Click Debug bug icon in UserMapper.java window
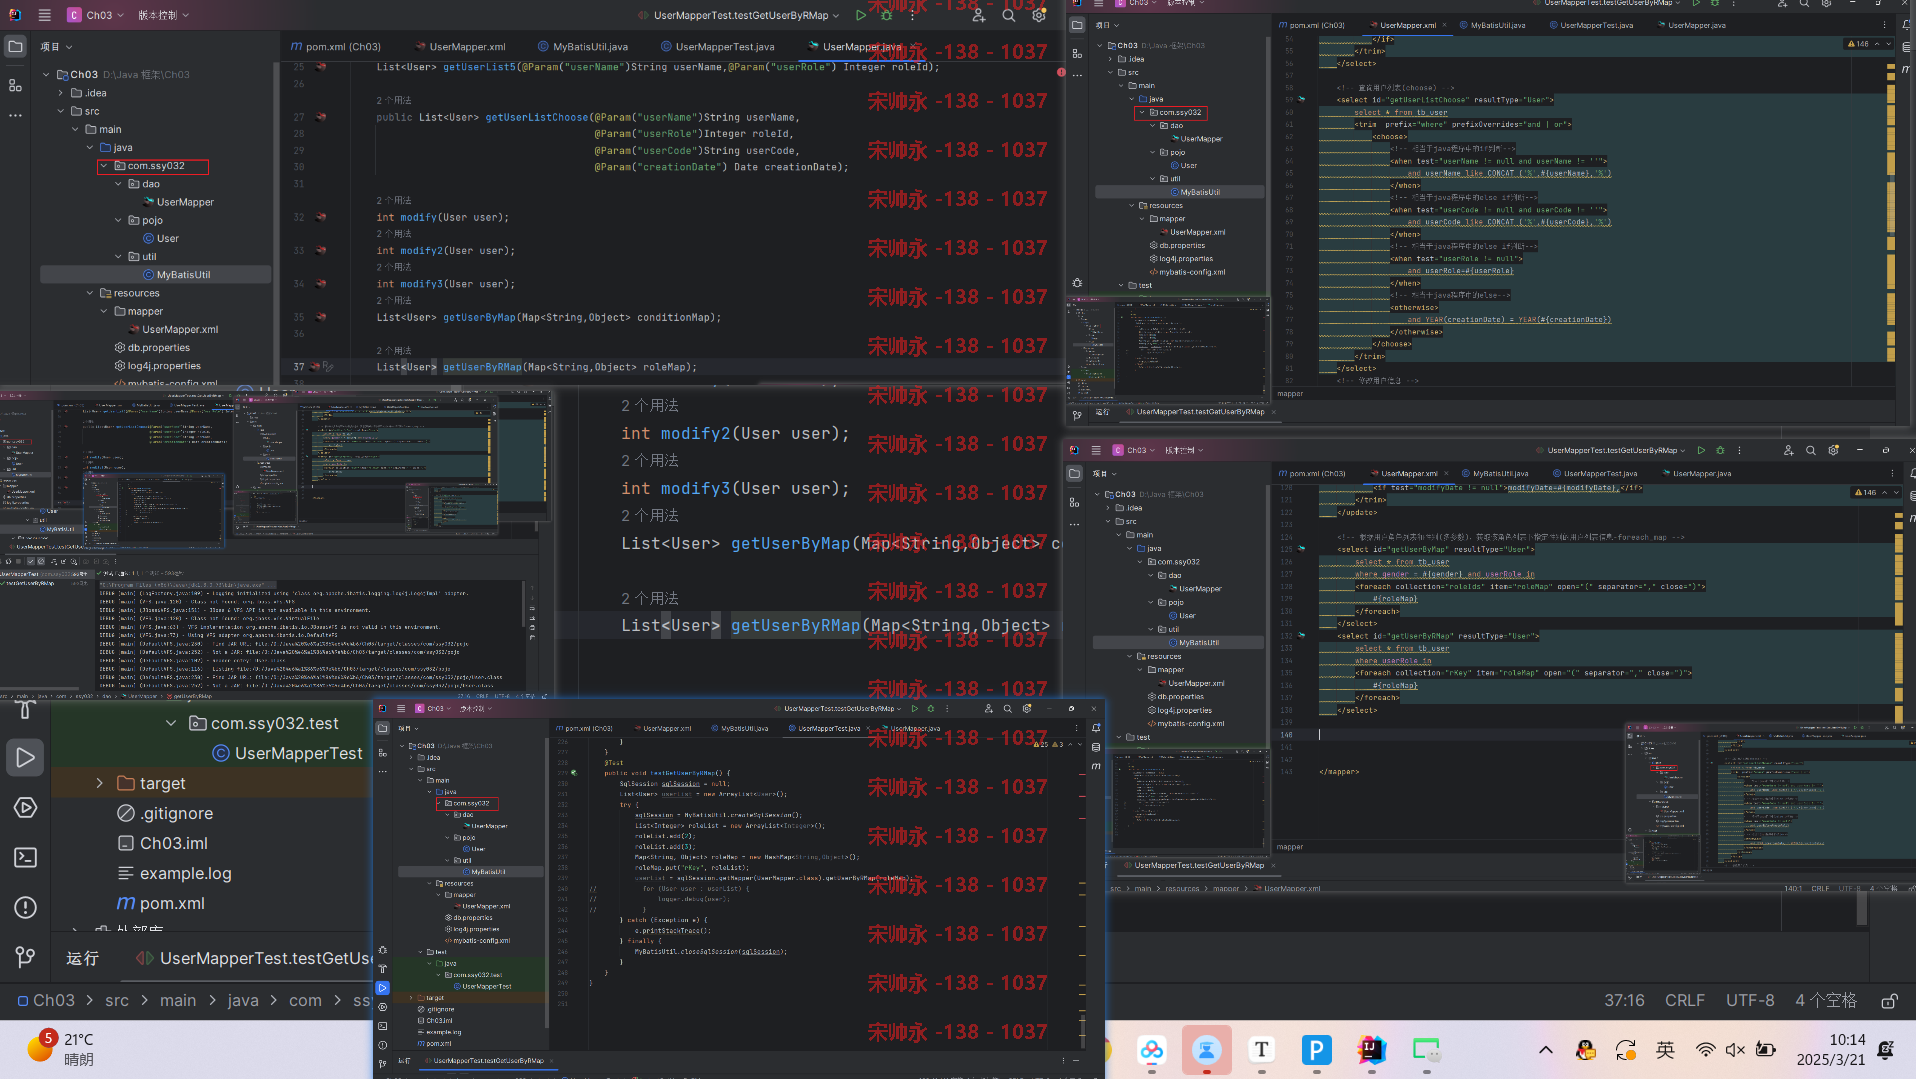This screenshot has height=1079, width=1916. coord(886,15)
